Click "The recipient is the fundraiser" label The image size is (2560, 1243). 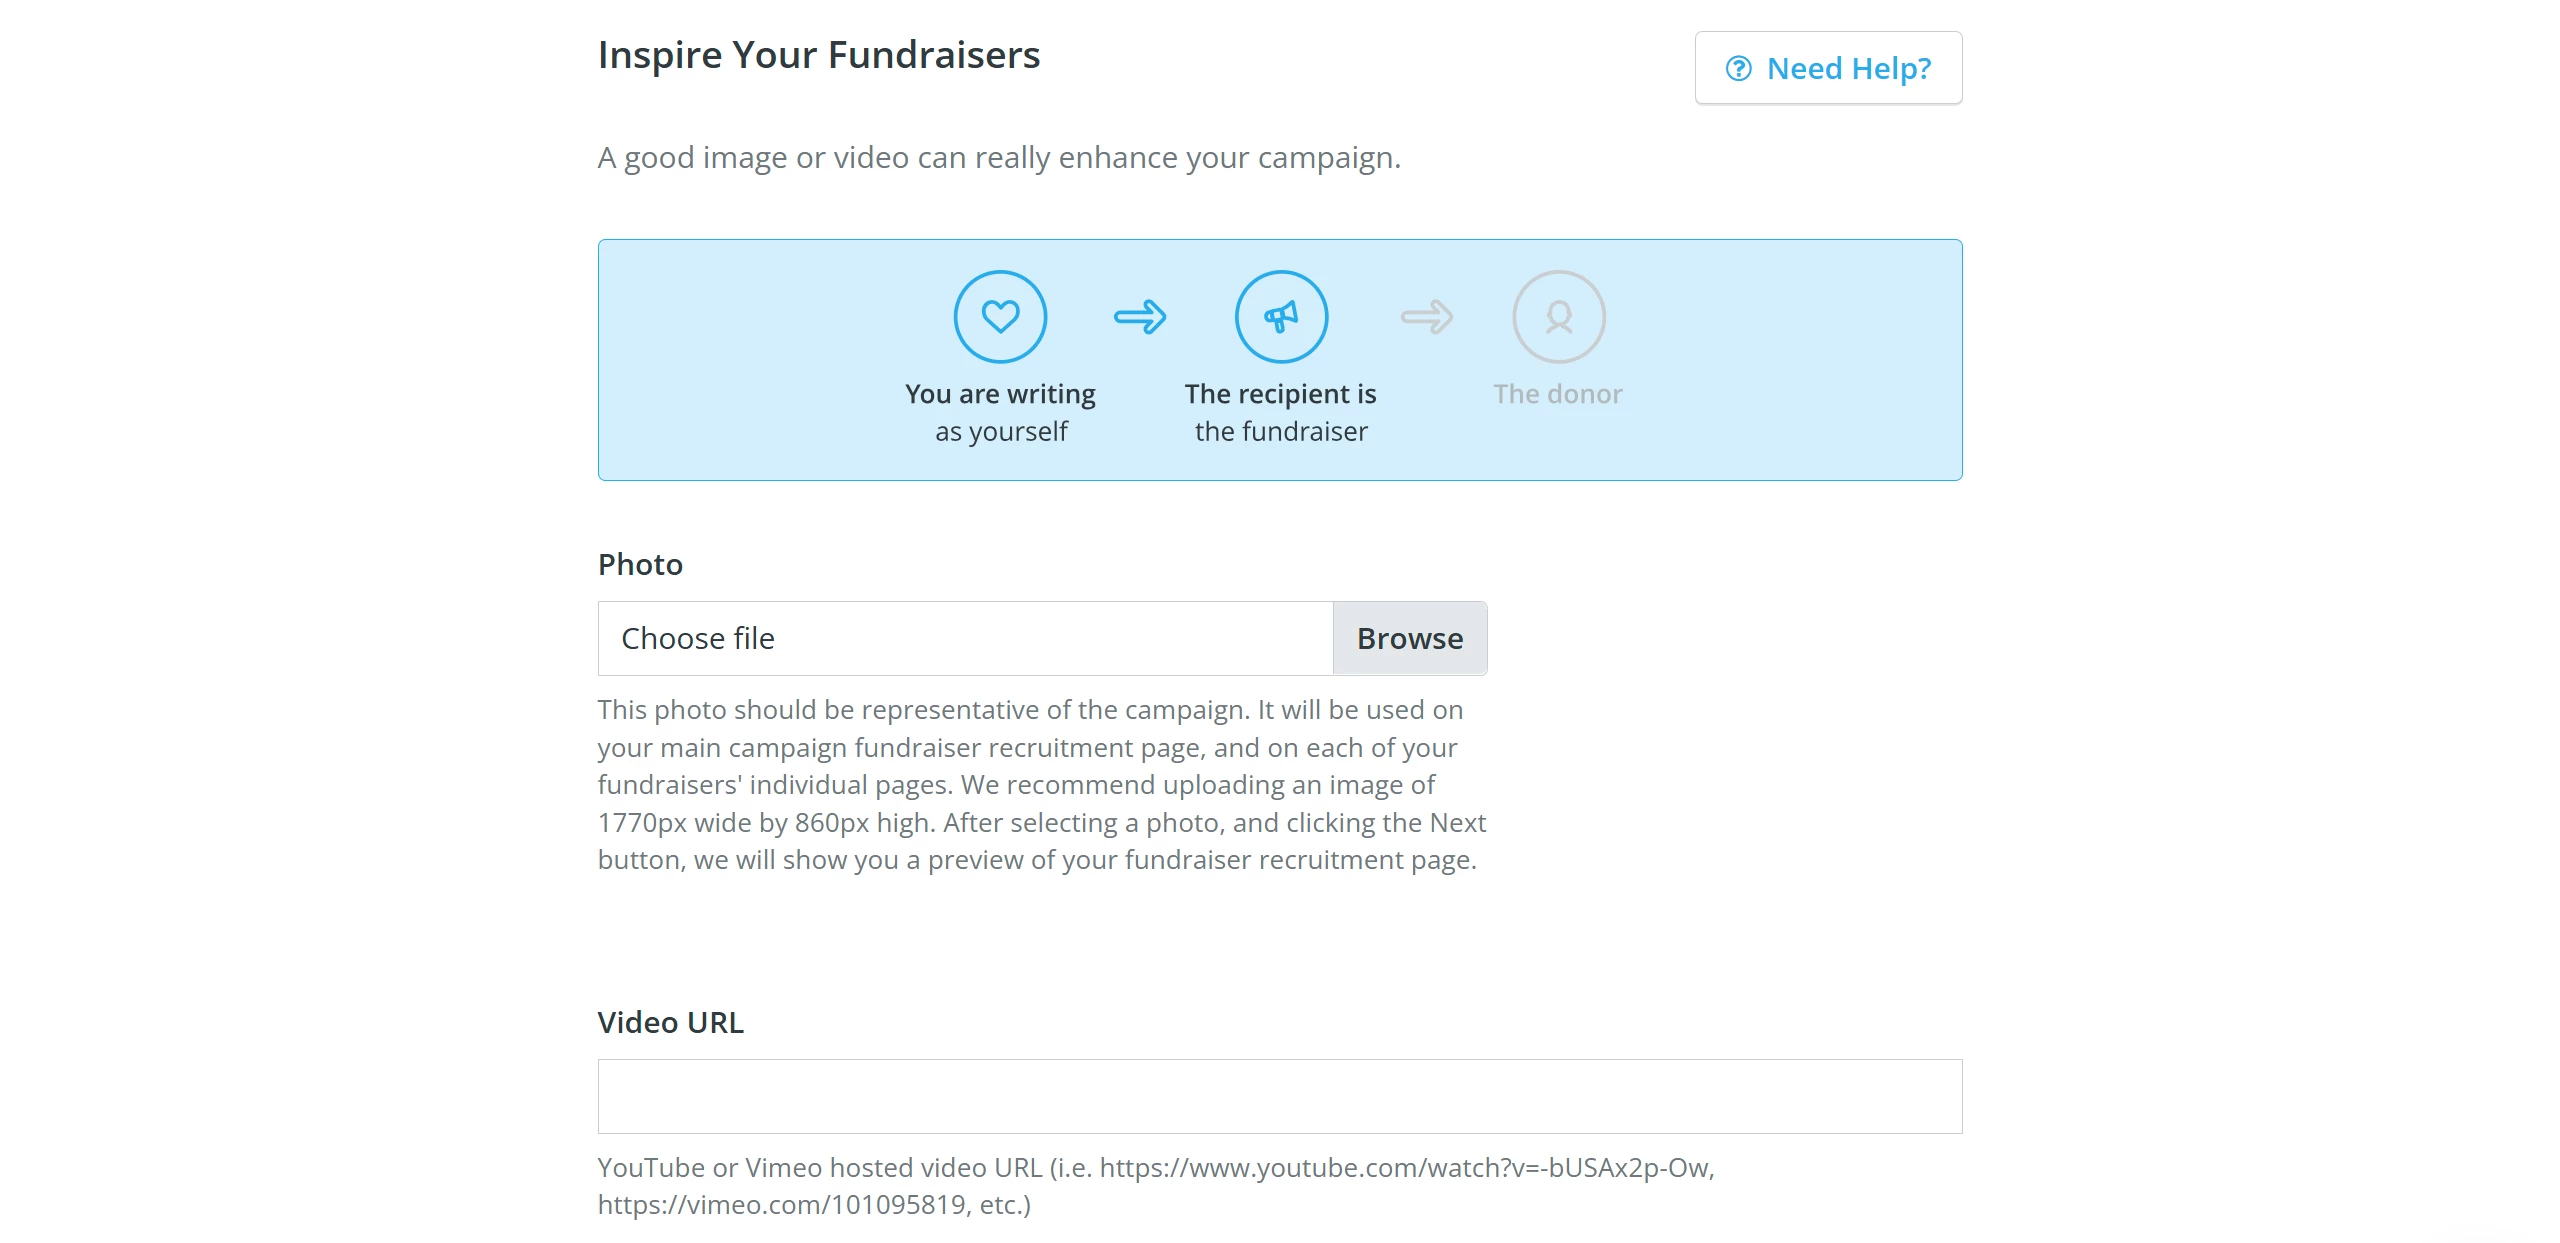pyautogui.click(x=1281, y=412)
